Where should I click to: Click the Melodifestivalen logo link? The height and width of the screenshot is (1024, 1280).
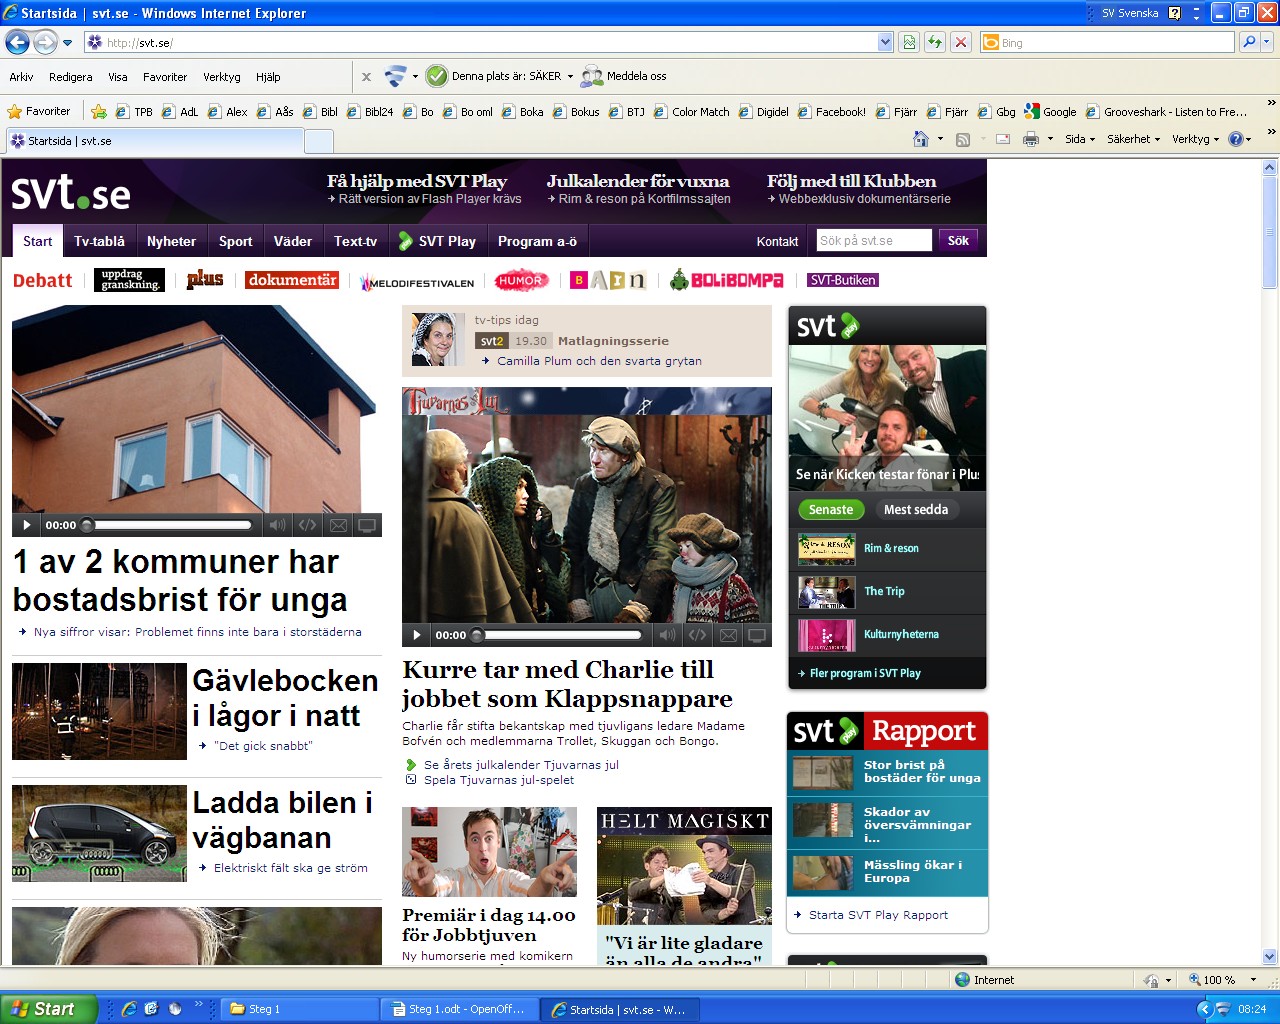[x=418, y=281]
